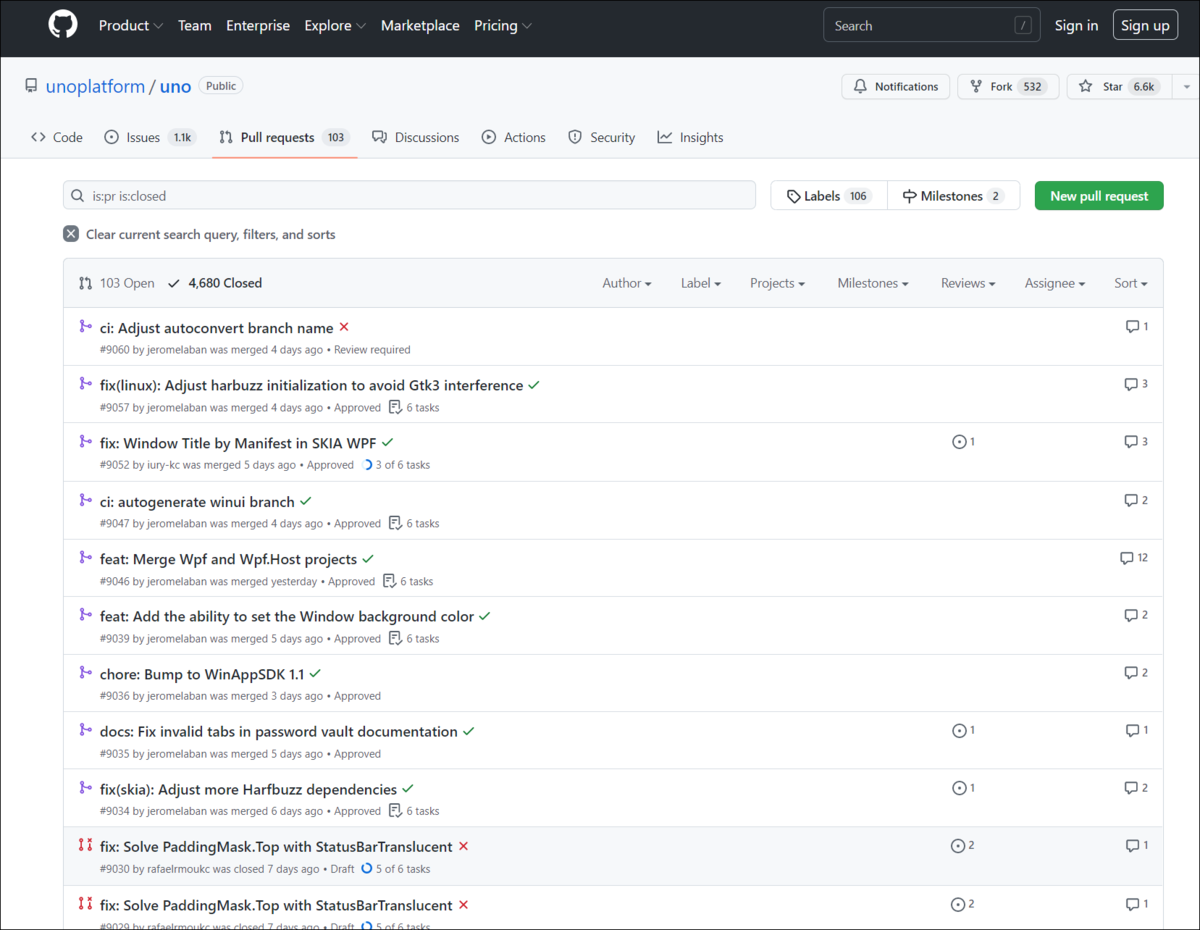Image resolution: width=1200 pixels, height=930 pixels.
Task: Open the uno repository link
Action: point(175,87)
